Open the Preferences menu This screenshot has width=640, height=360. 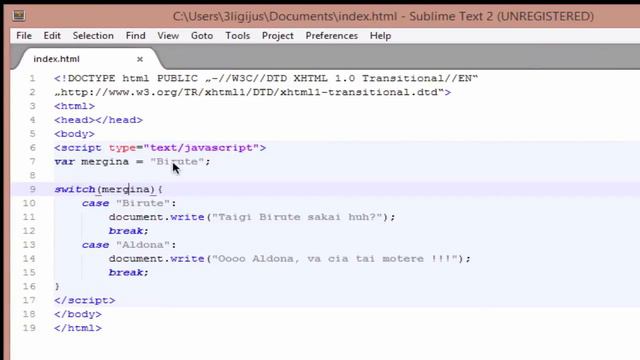tap(331, 36)
